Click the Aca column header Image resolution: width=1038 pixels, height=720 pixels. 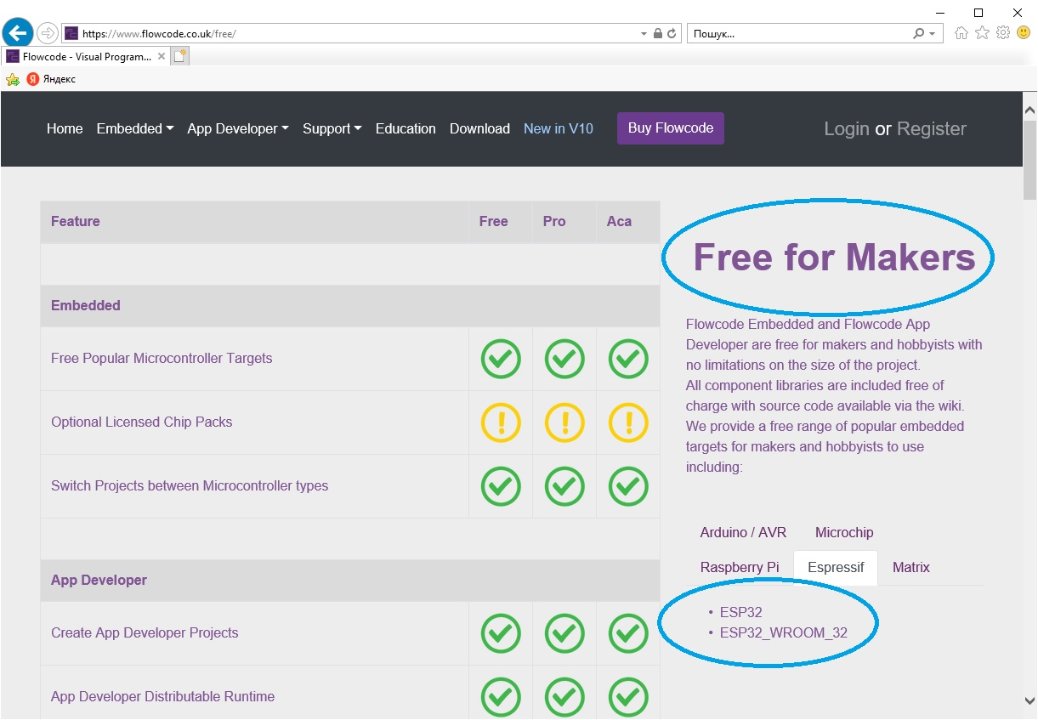pyautogui.click(x=619, y=221)
